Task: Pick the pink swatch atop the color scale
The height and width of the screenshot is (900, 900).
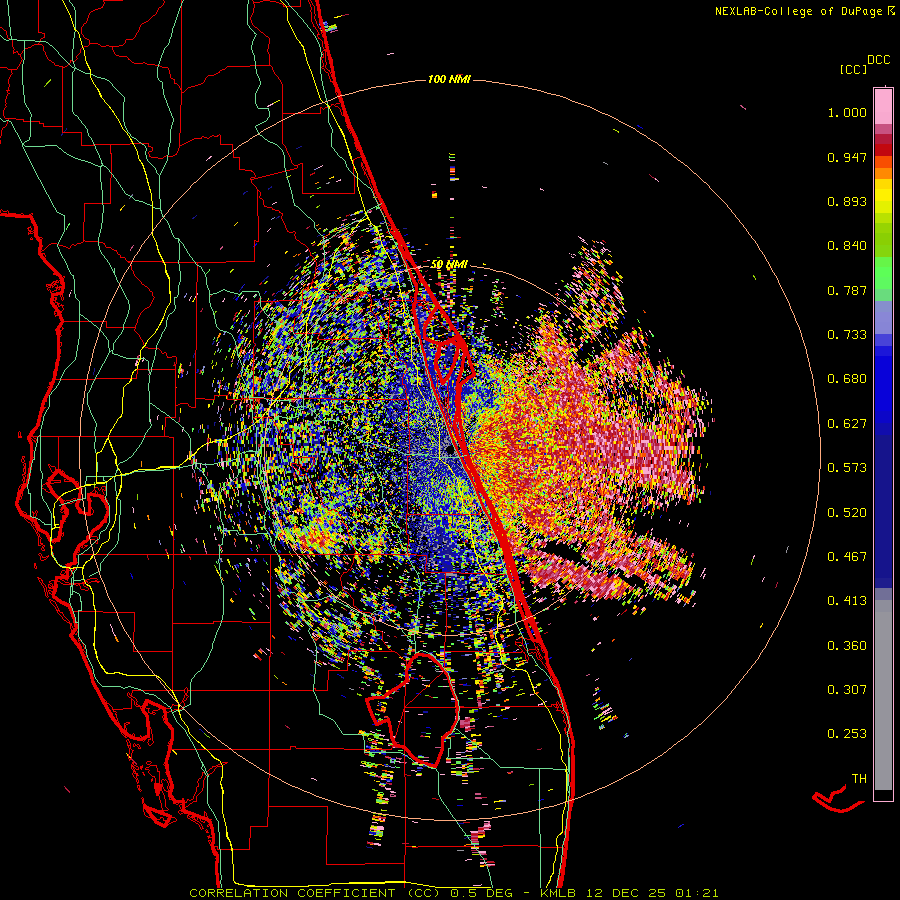Action: (883, 106)
